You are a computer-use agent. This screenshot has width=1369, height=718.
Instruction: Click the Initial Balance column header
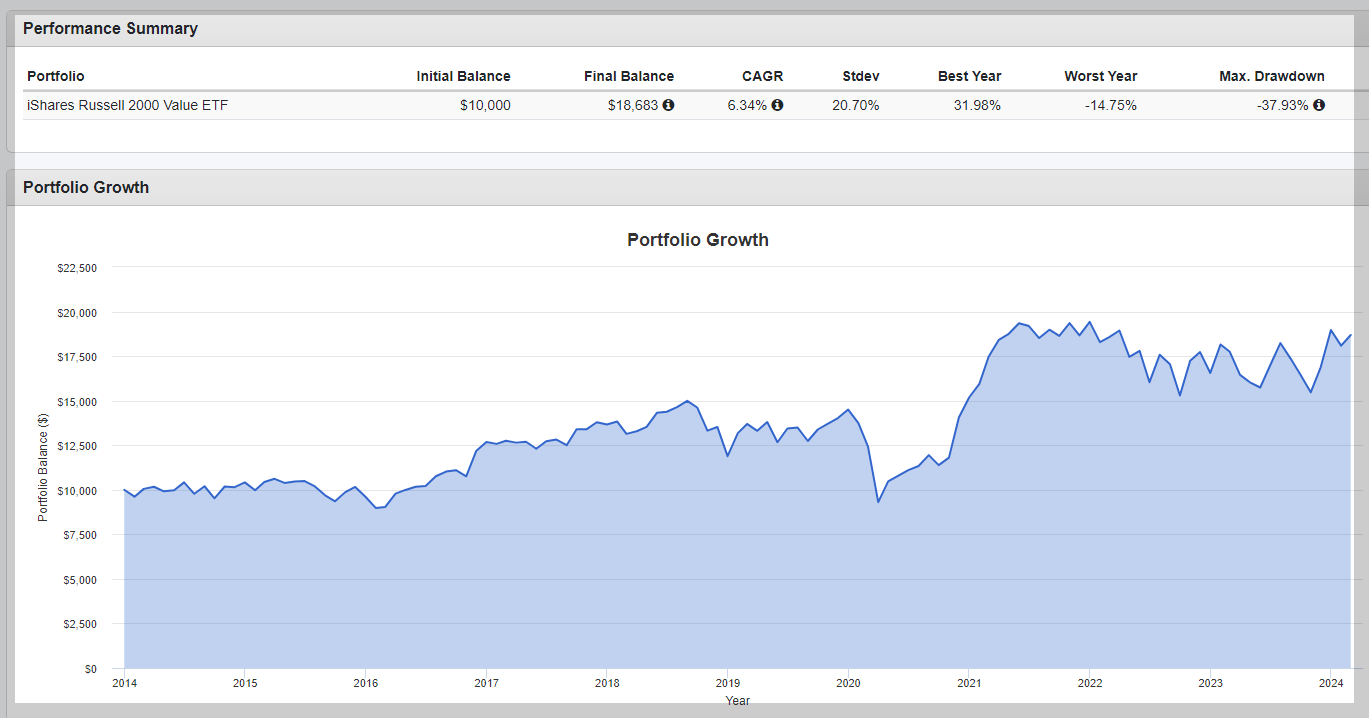pos(464,76)
